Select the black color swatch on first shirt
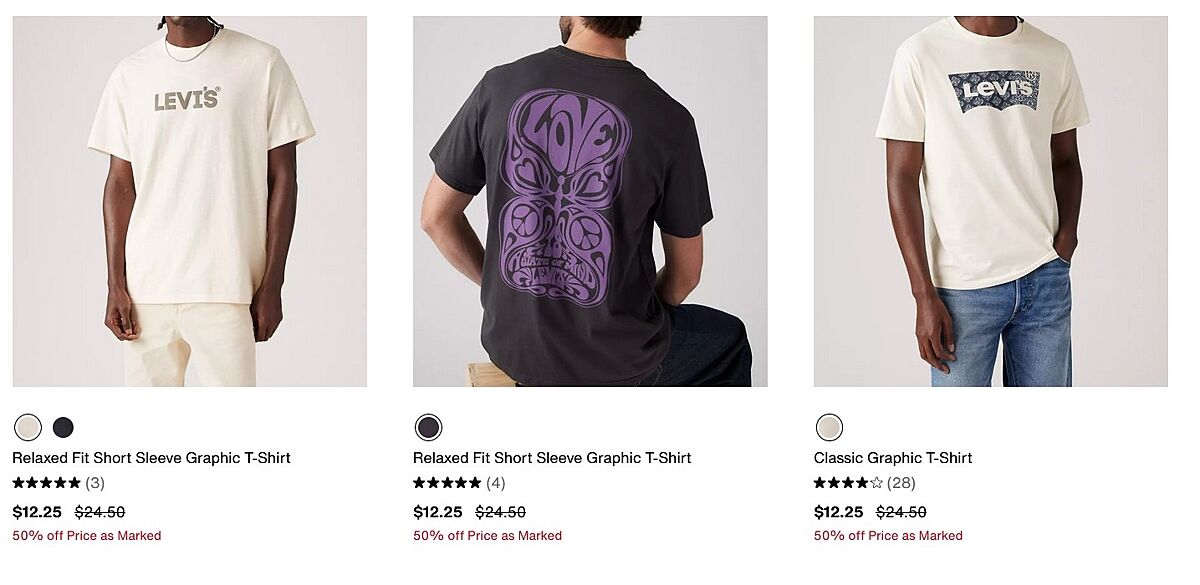 click(63, 428)
